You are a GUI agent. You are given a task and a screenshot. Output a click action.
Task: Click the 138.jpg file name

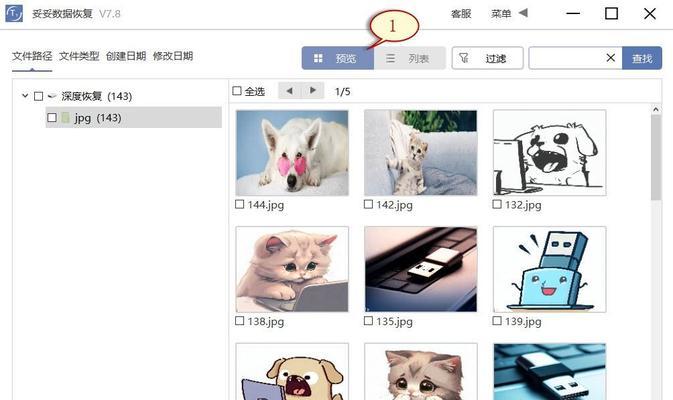pos(266,321)
